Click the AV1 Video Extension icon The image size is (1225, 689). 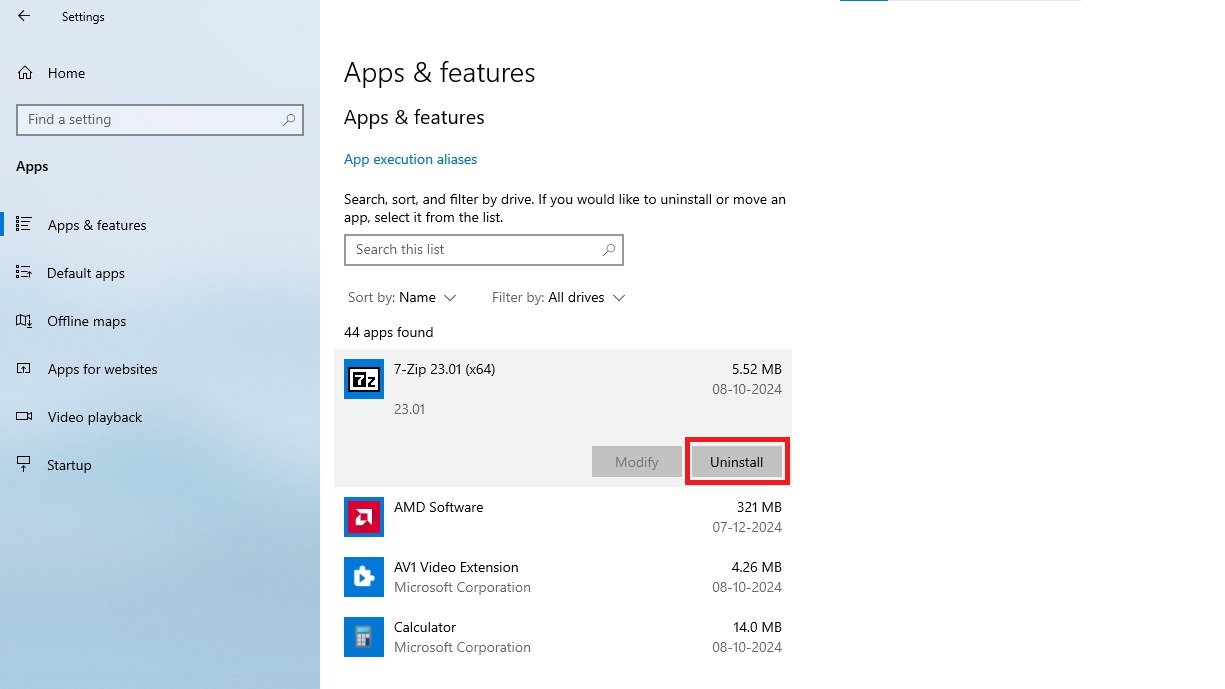tap(364, 577)
